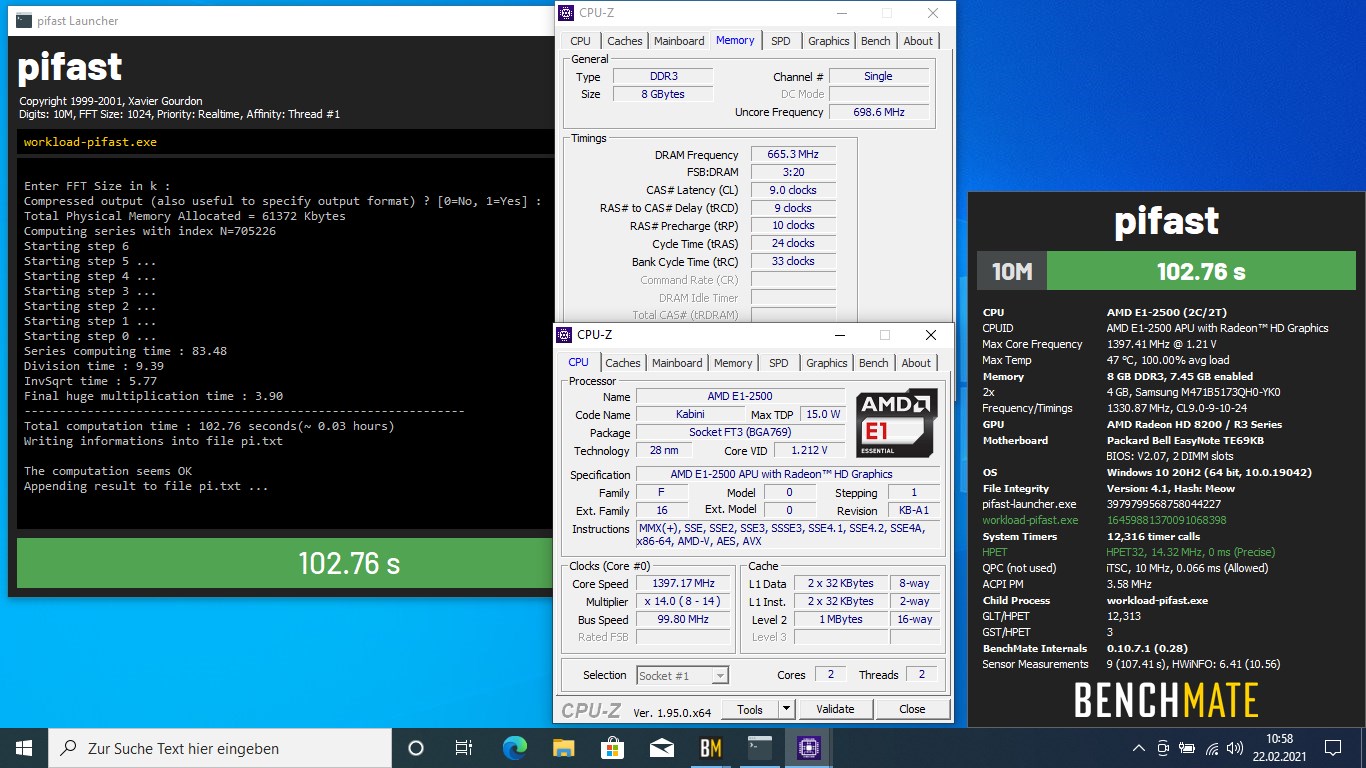Open the volume speaker tray icon
1366x768 pixels.
tap(1236, 748)
